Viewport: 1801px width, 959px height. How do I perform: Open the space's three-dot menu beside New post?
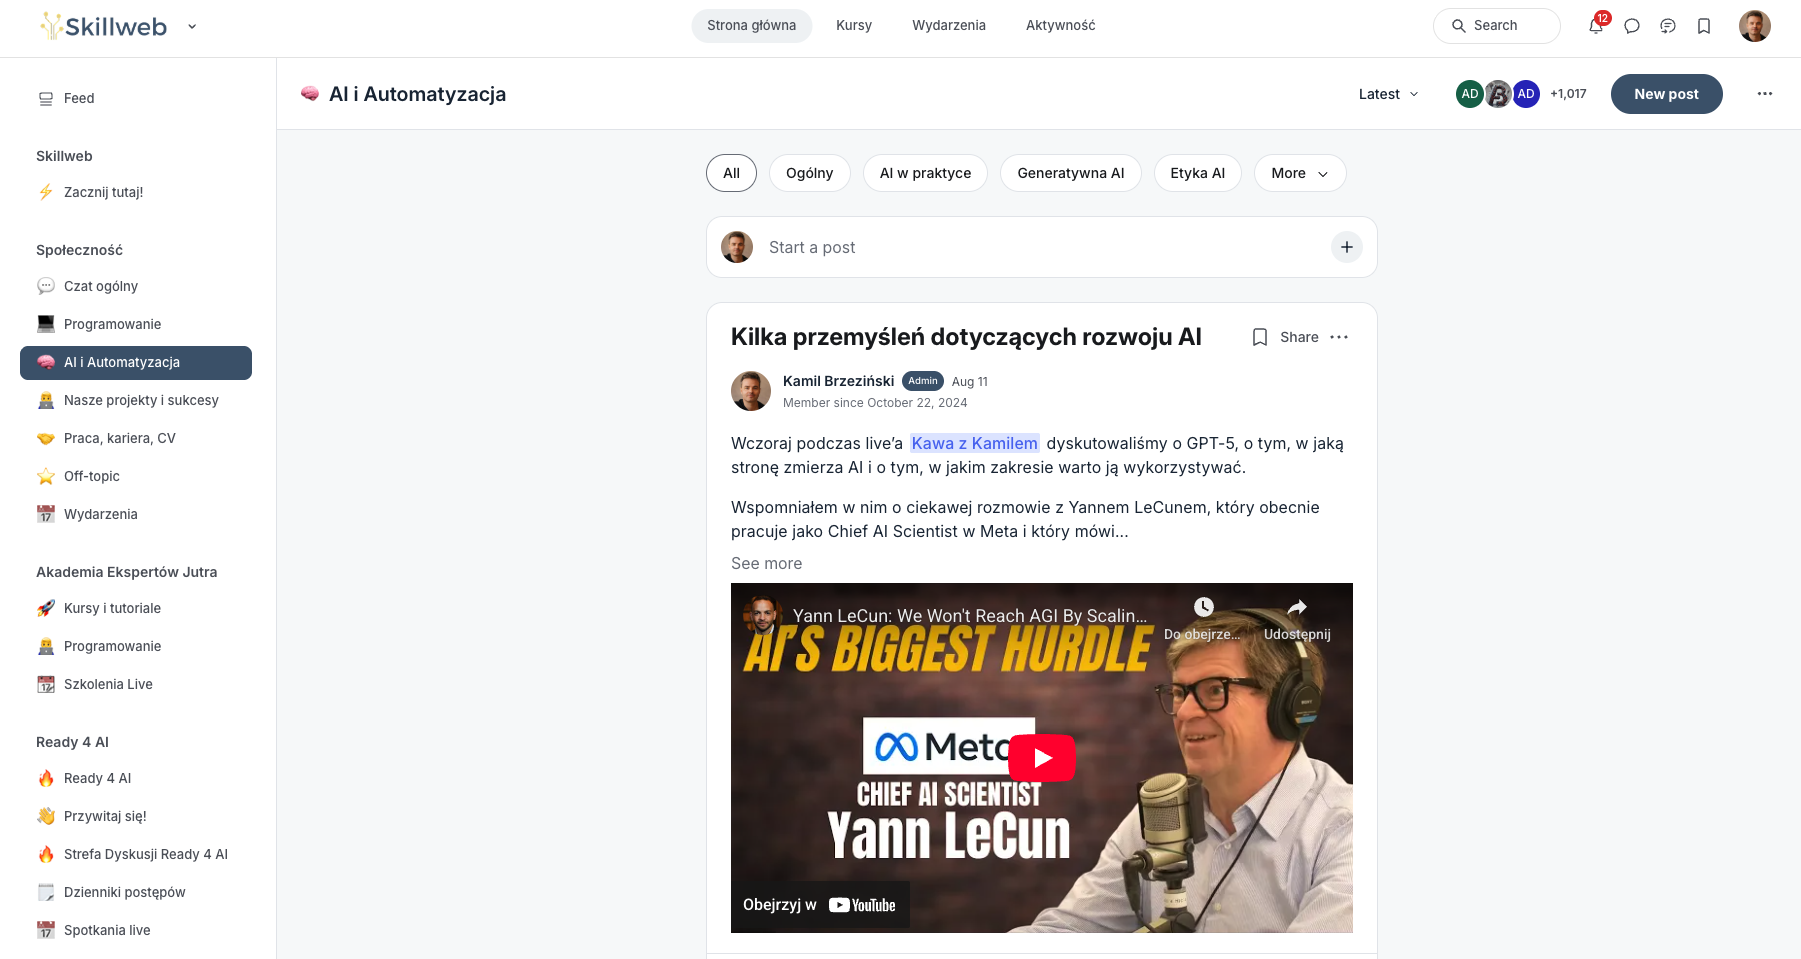coord(1765,94)
